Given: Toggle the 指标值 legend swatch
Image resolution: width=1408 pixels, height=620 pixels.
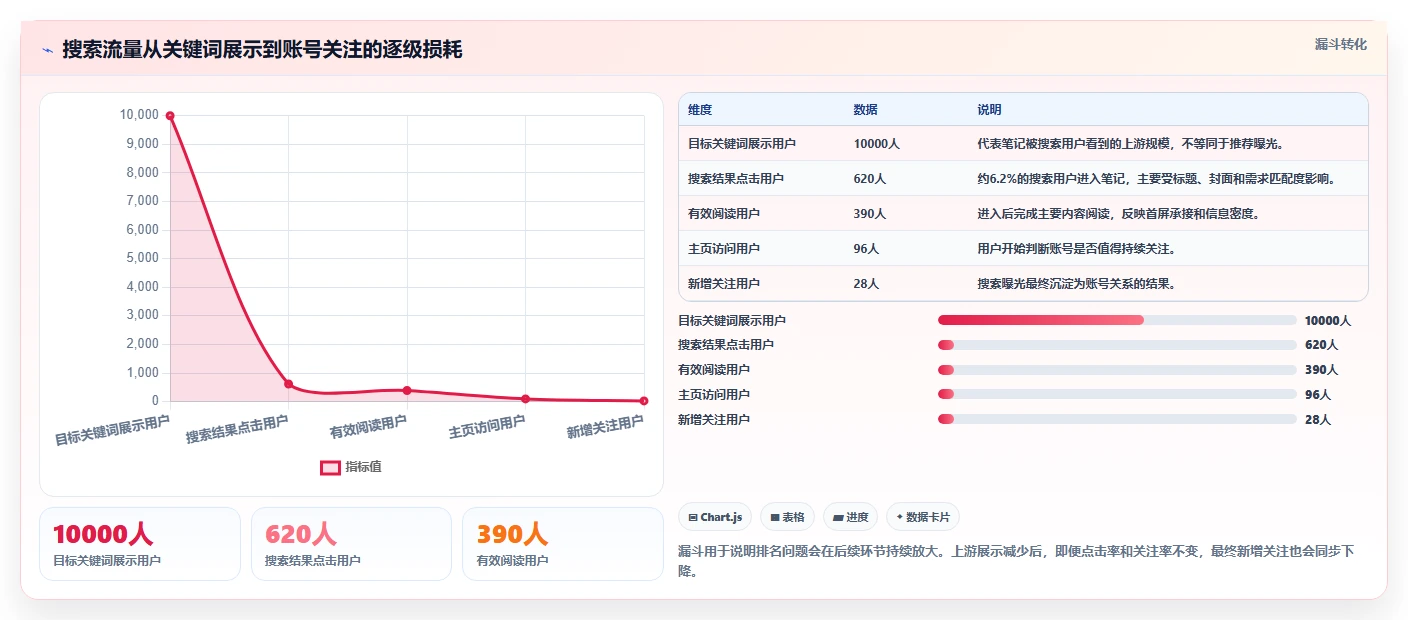Looking at the screenshot, I should click(x=330, y=467).
